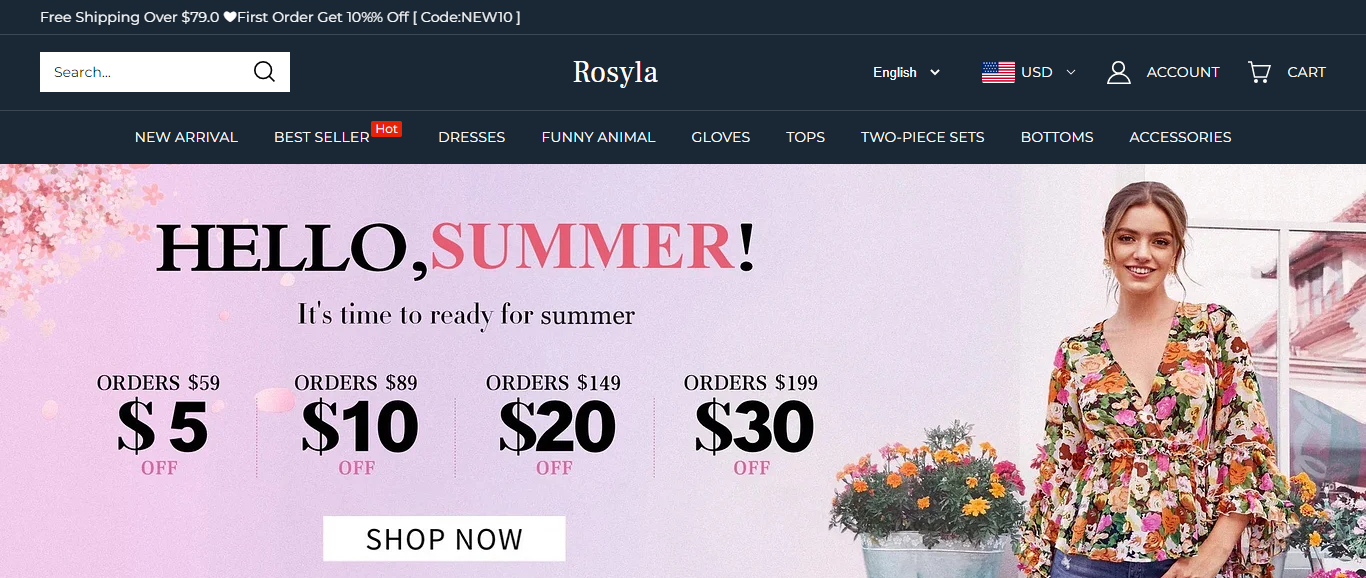This screenshot has width=1366, height=578.
Task: Open the Tops category
Action: click(x=805, y=137)
